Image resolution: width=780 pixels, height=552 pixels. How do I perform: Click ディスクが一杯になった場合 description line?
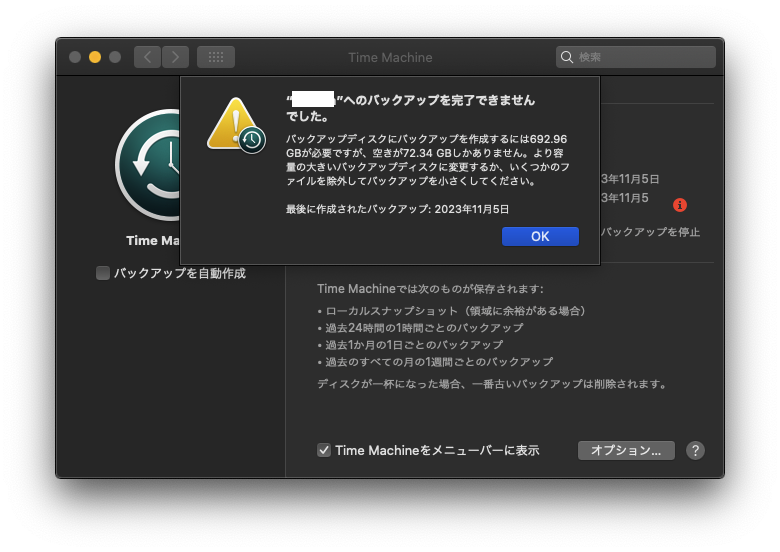click(x=491, y=384)
